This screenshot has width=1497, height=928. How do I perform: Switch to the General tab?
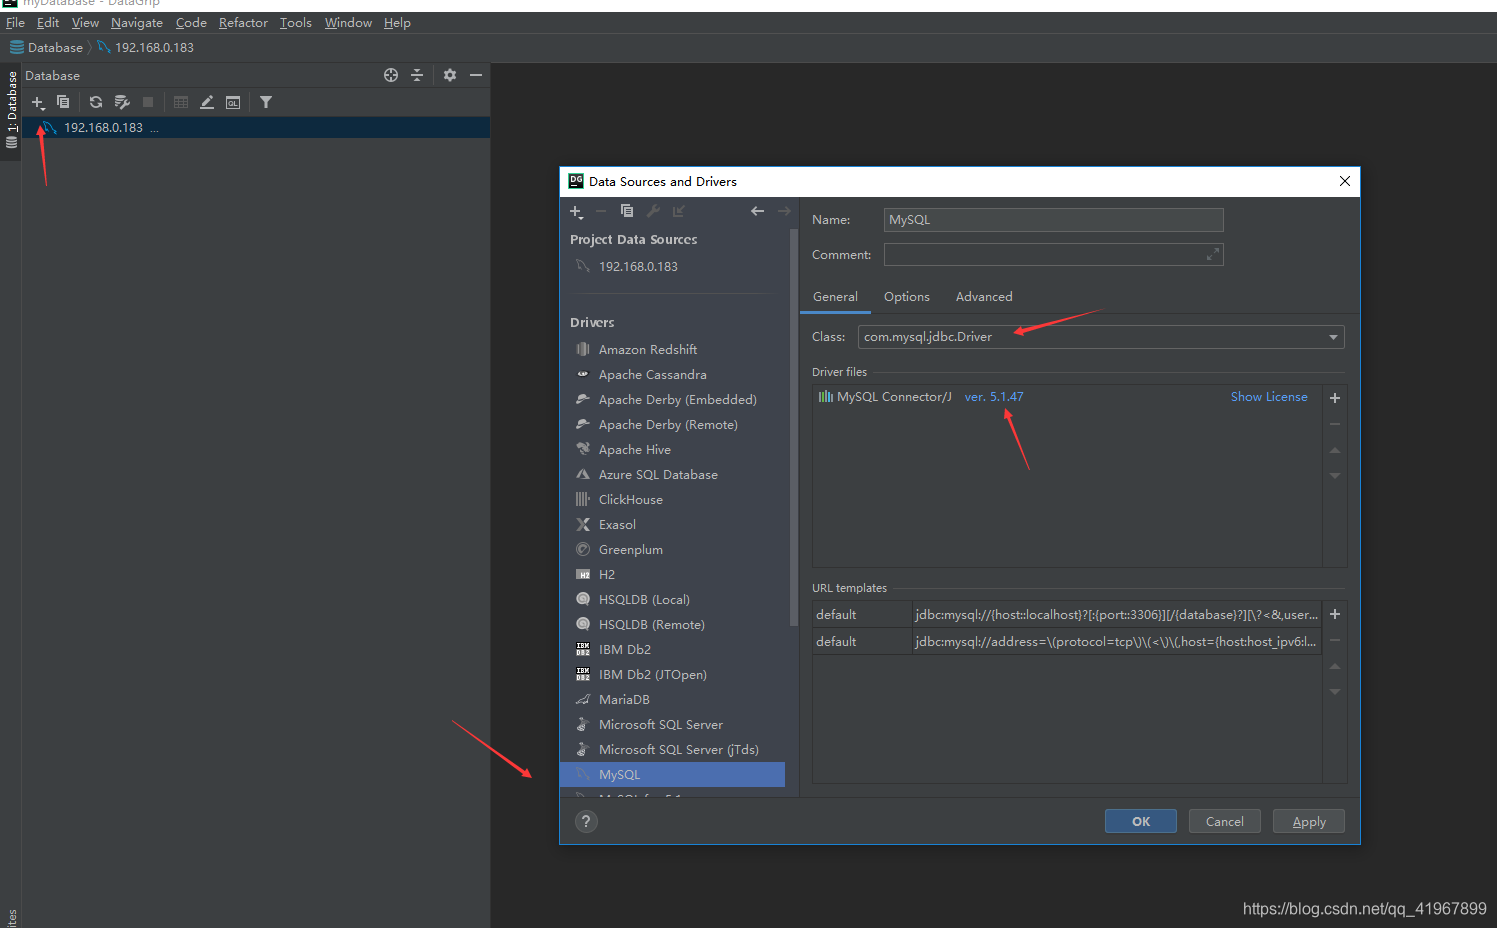pyautogui.click(x=835, y=297)
